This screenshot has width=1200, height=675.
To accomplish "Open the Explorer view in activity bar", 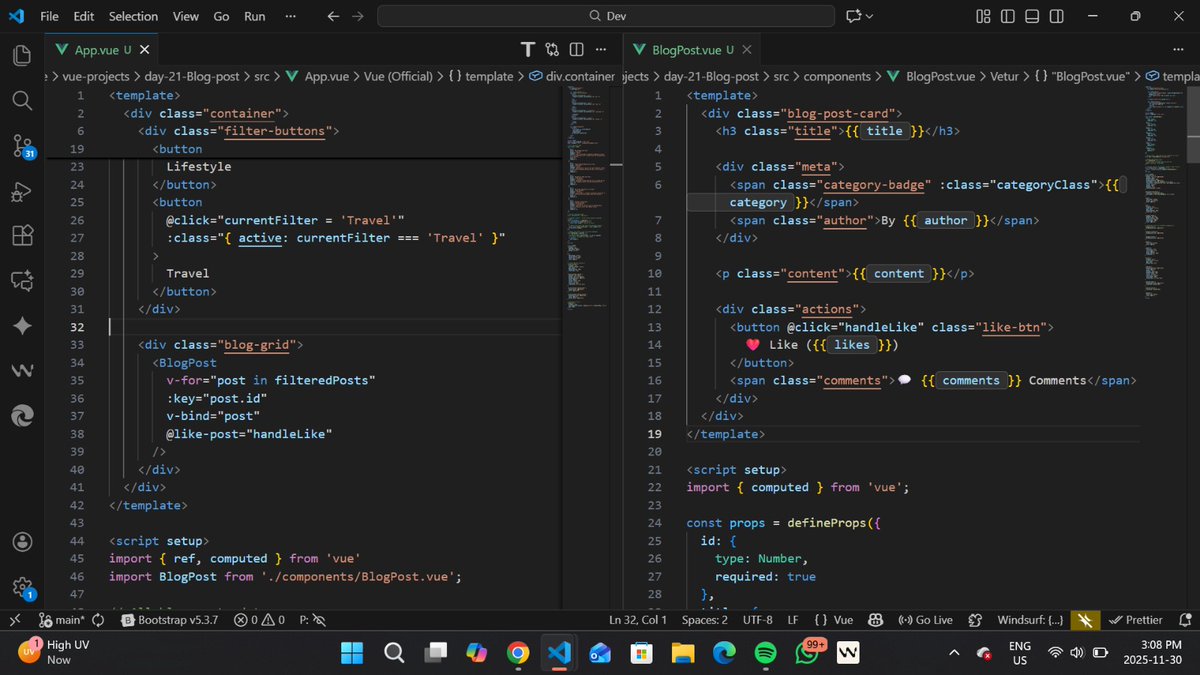I will (22, 56).
